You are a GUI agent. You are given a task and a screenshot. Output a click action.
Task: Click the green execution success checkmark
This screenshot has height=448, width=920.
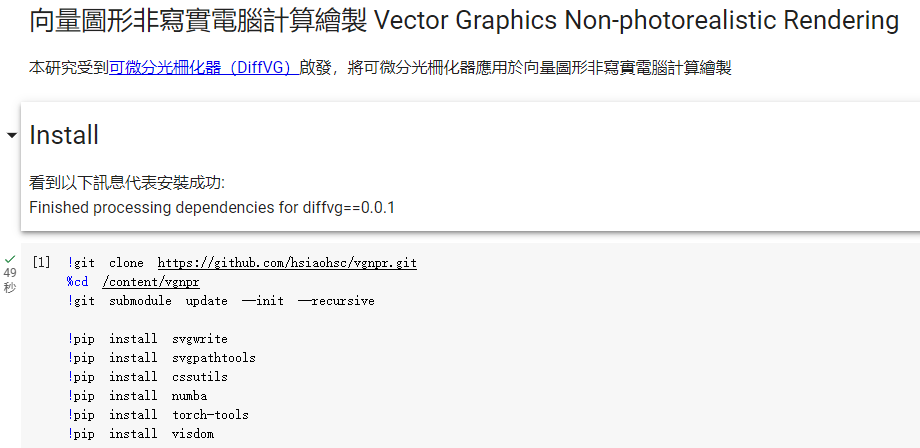[x=9, y=259]
